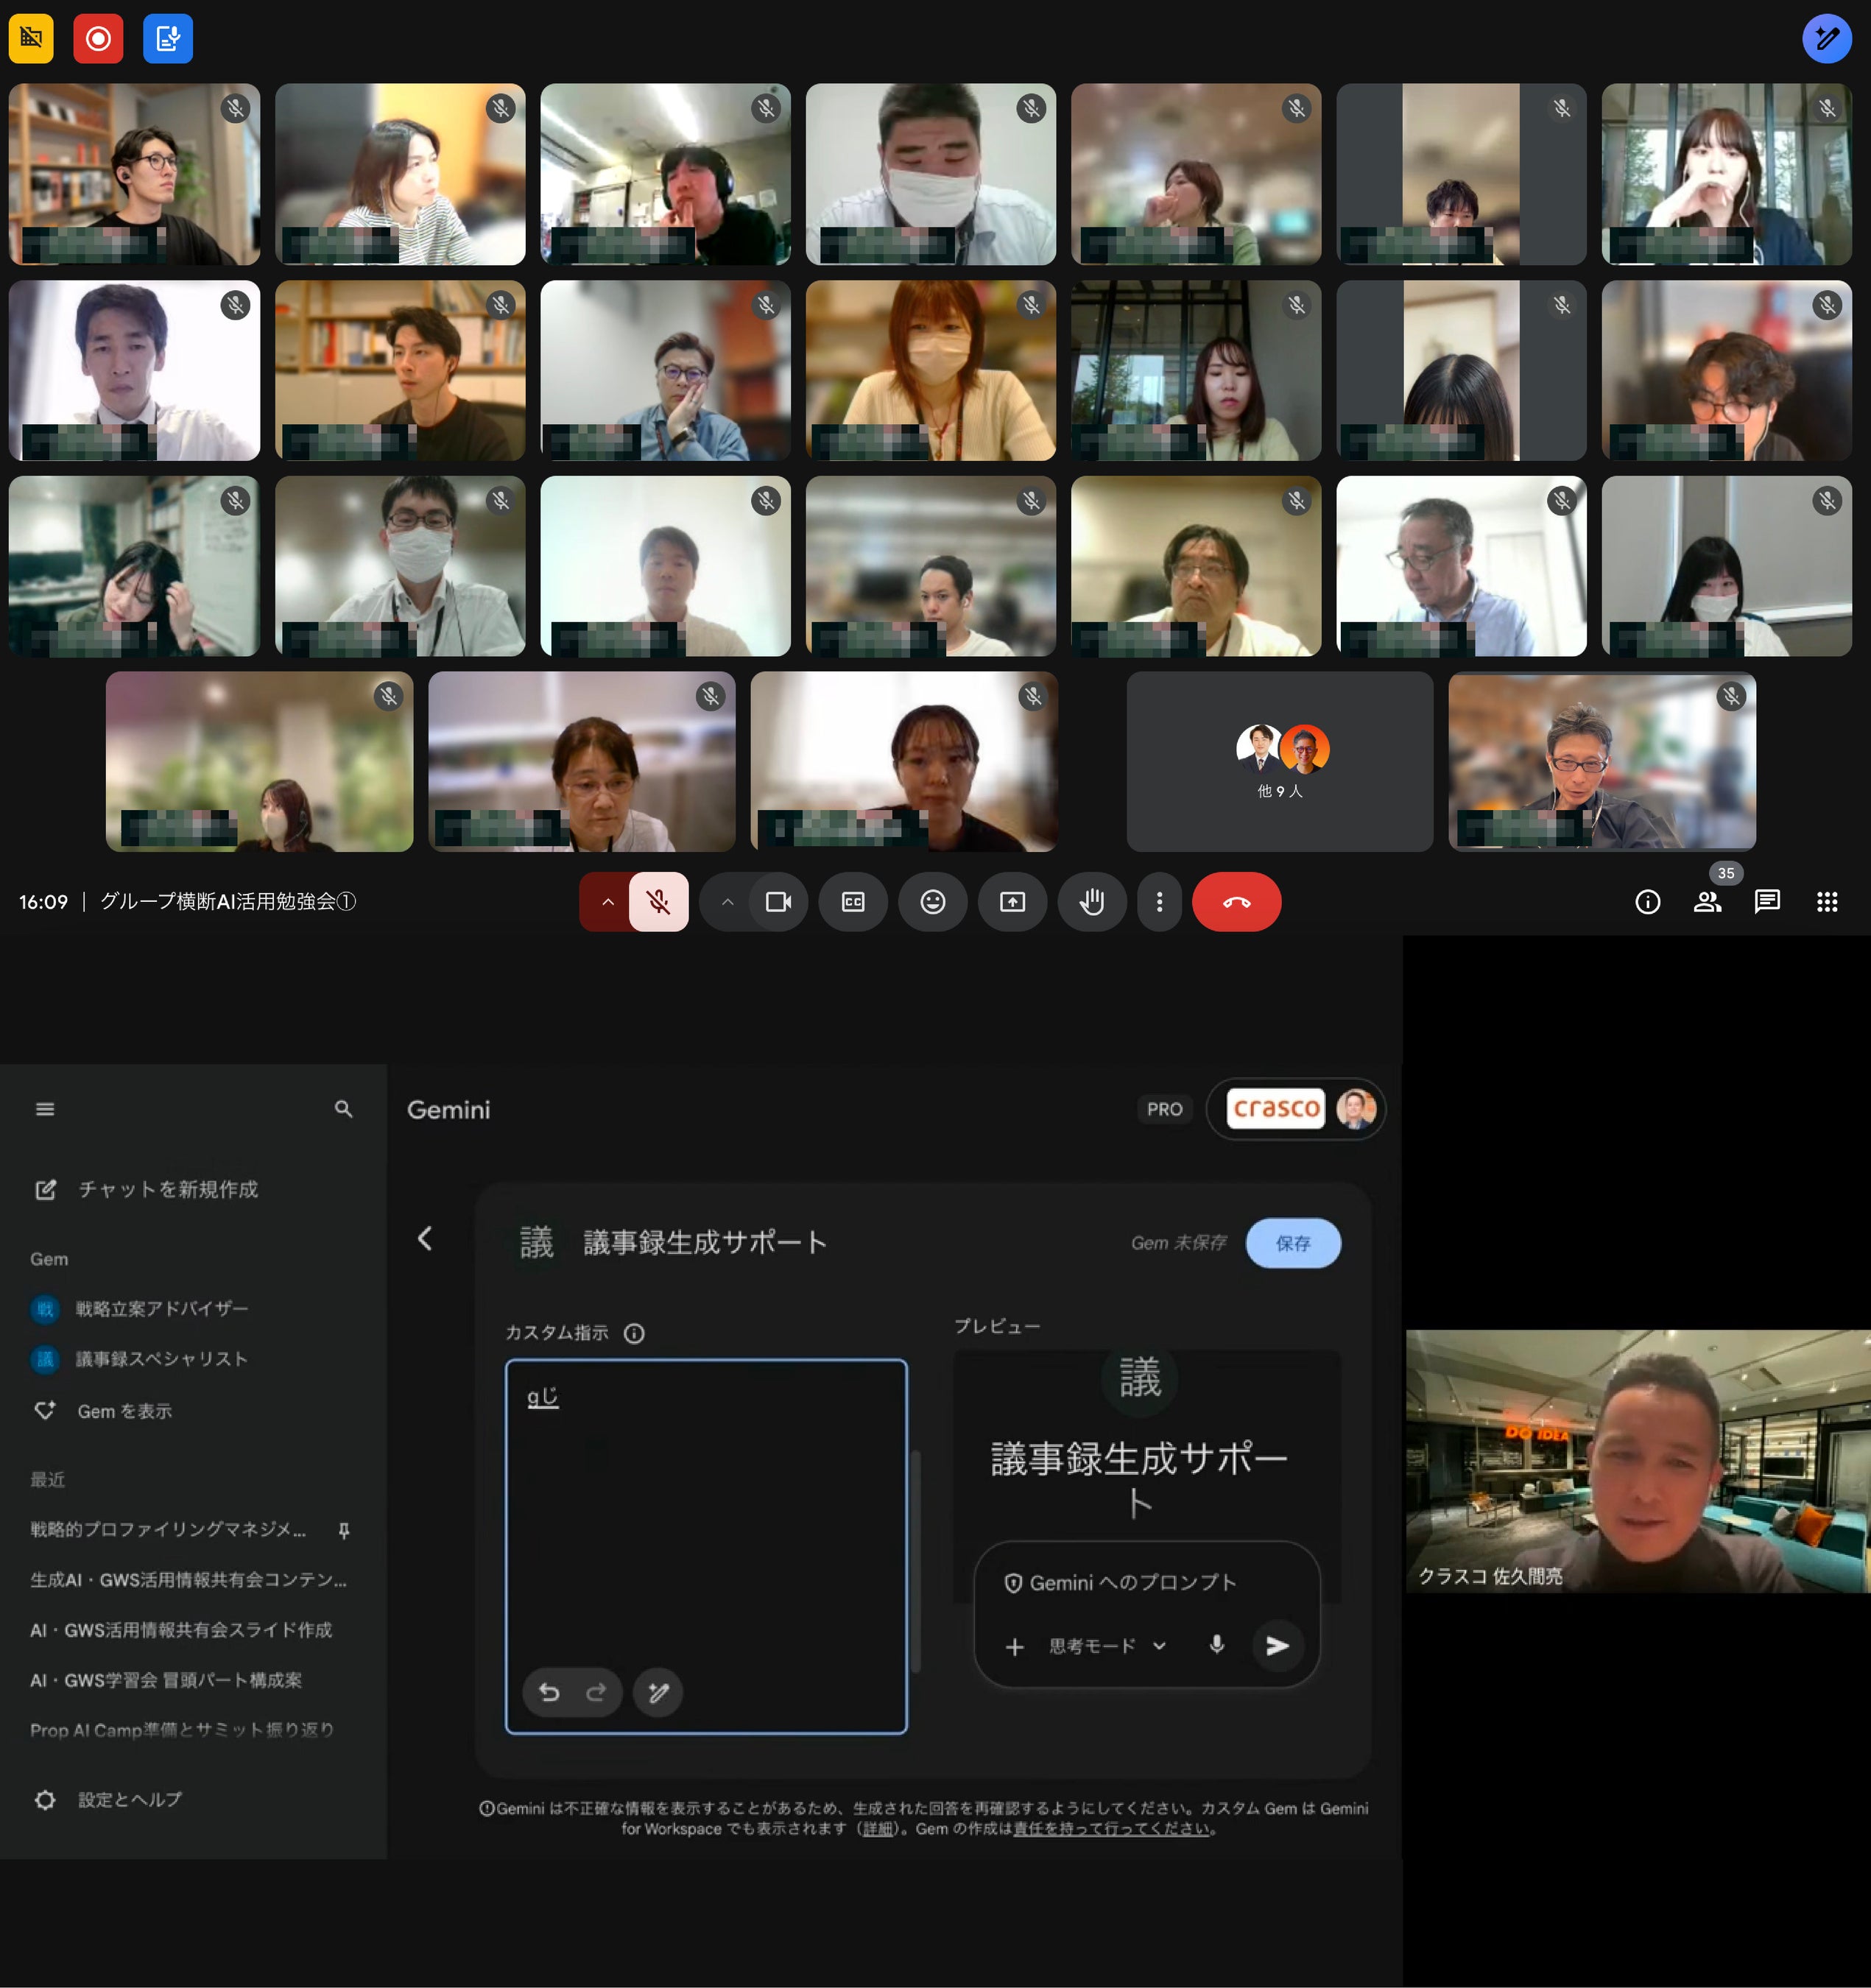
Task: Select 議事録スペシャリスト Gem in sidebar
Action: pyautogui.click(x=161, y=1359)
